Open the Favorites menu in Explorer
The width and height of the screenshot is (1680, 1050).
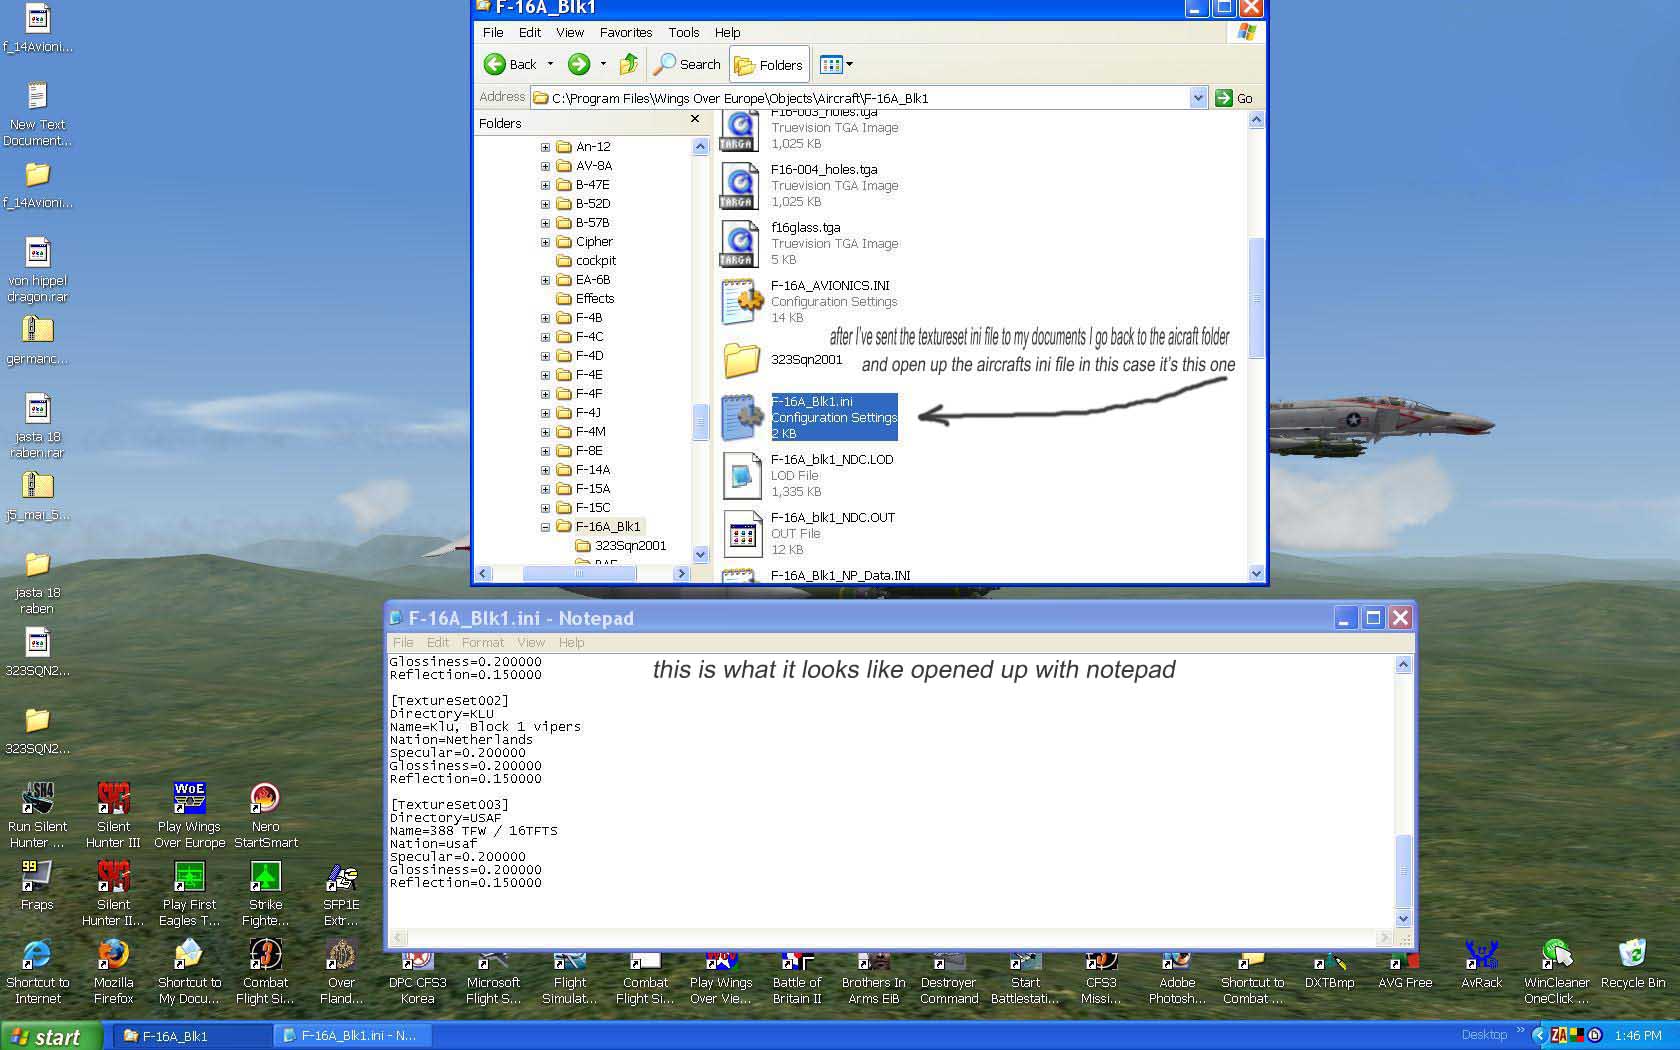point(626,32)
